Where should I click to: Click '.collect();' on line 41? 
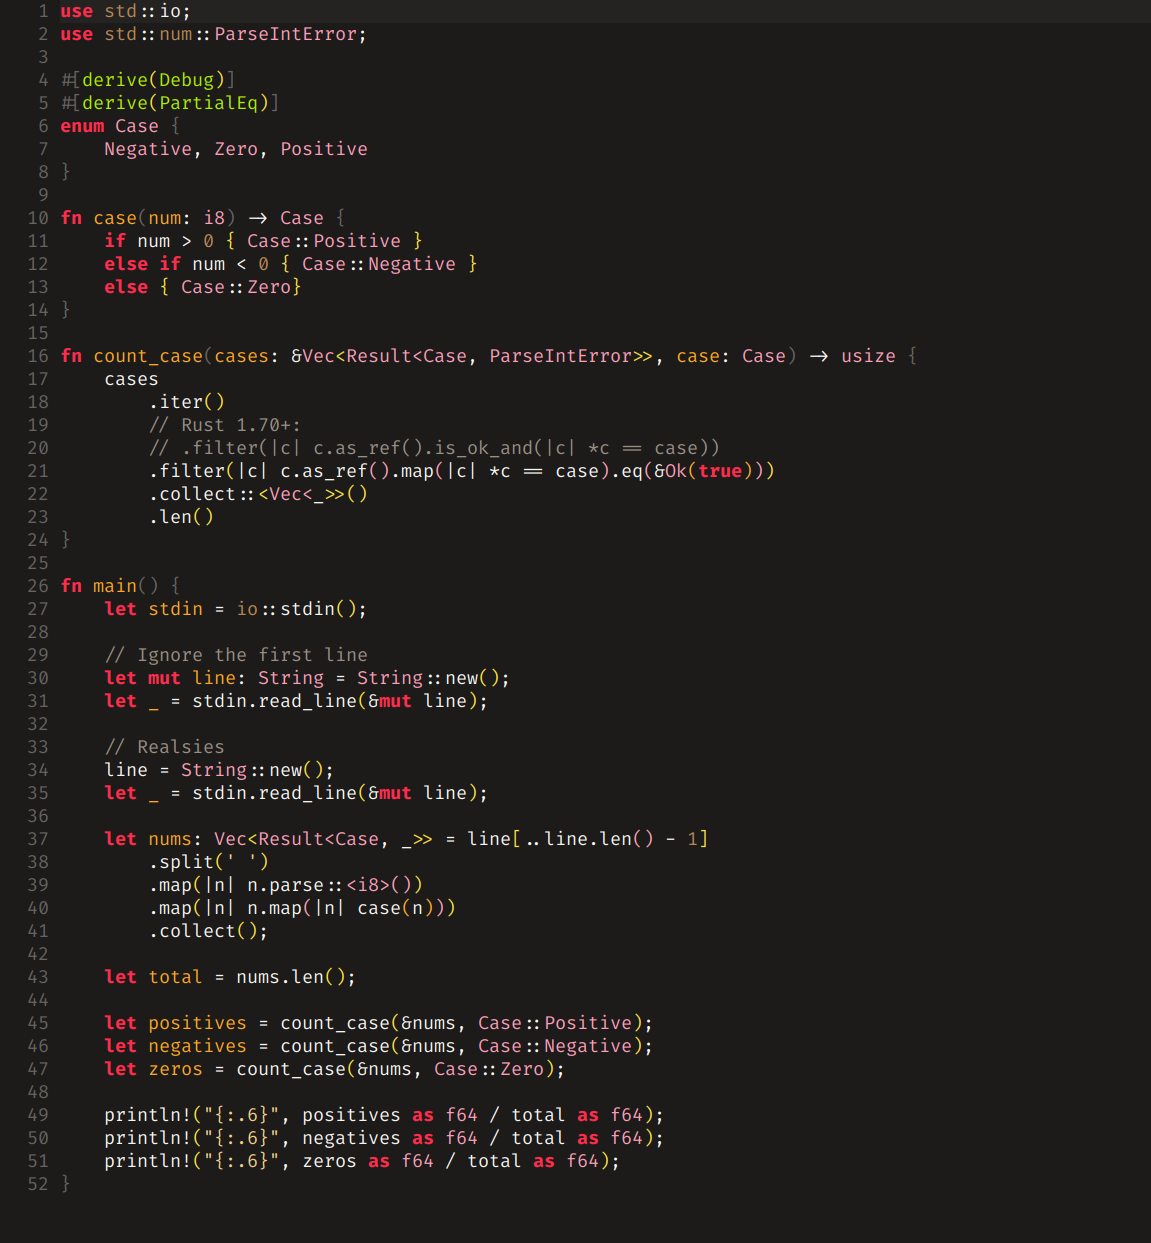pyautogui.click(x=209, y=931)
